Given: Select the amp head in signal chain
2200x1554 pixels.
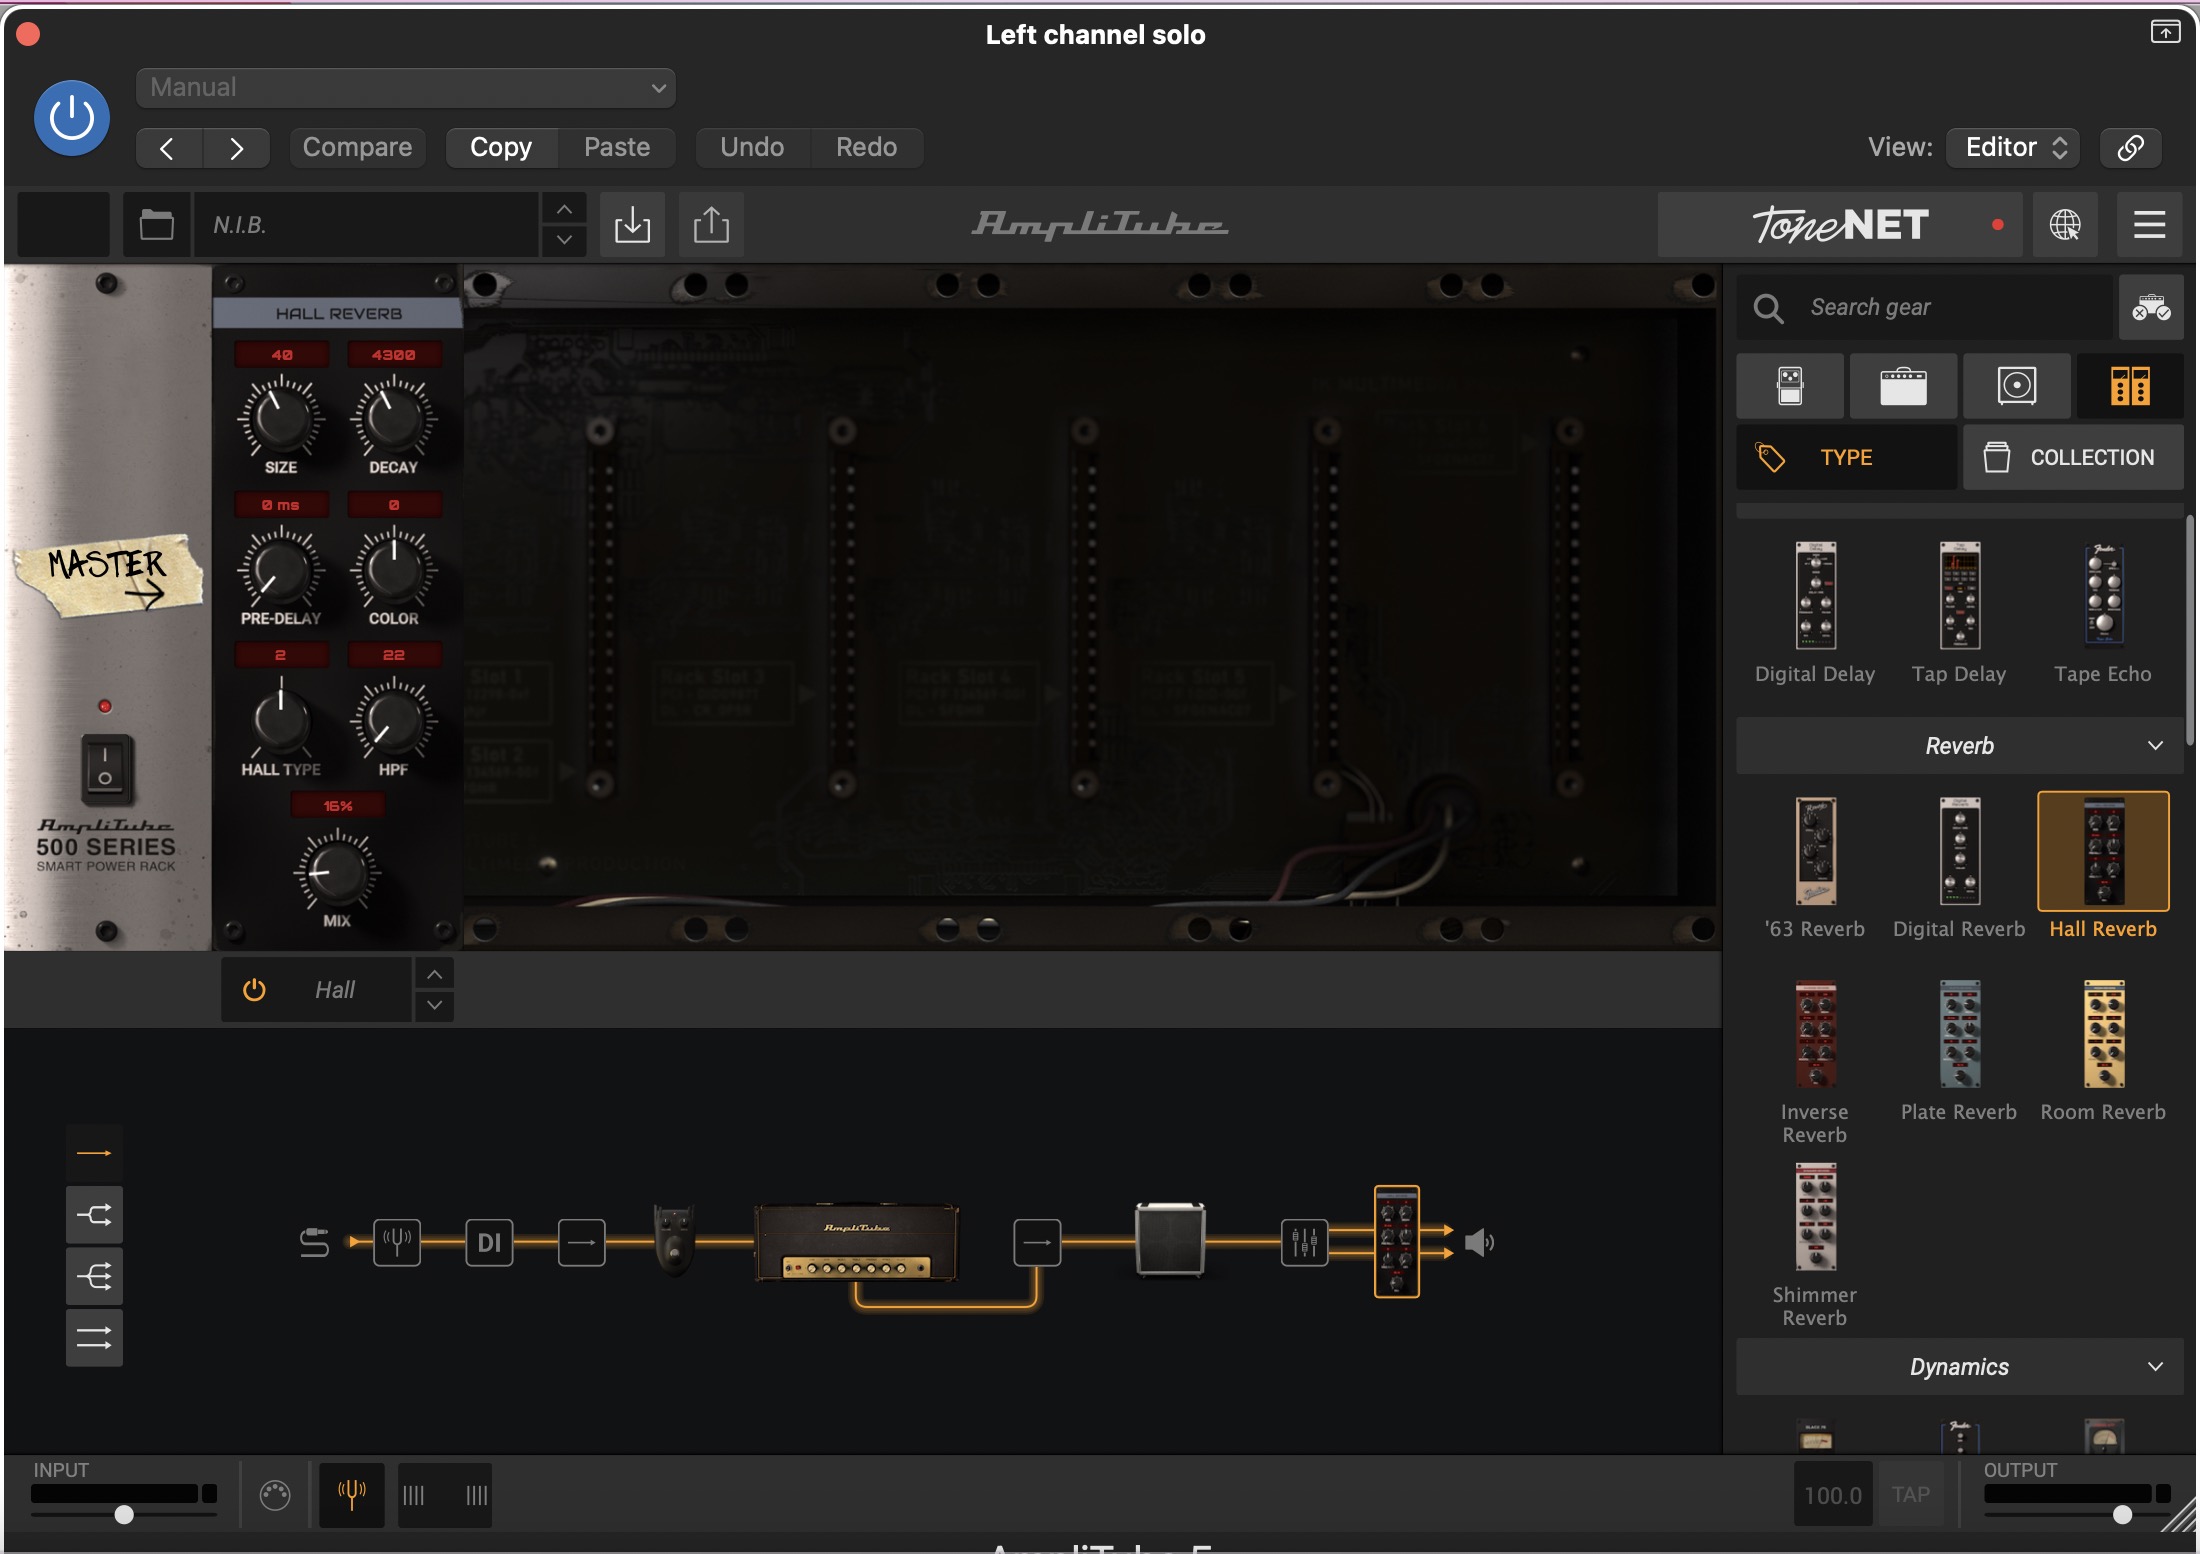Looking at the screenshot, I should tap(857, 1242).
